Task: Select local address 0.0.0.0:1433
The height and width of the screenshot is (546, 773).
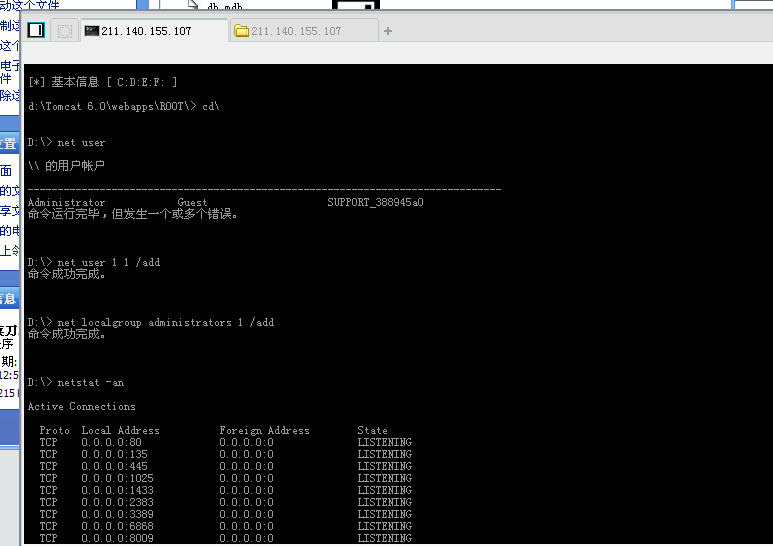Action: [117, 490]
